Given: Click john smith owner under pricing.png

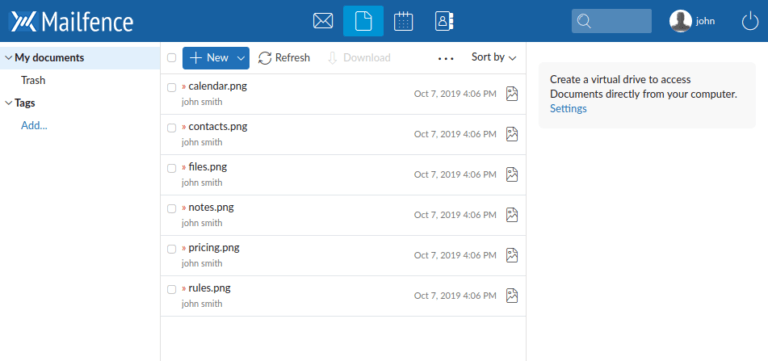Looking at the screenshot, I should point(202,264).
